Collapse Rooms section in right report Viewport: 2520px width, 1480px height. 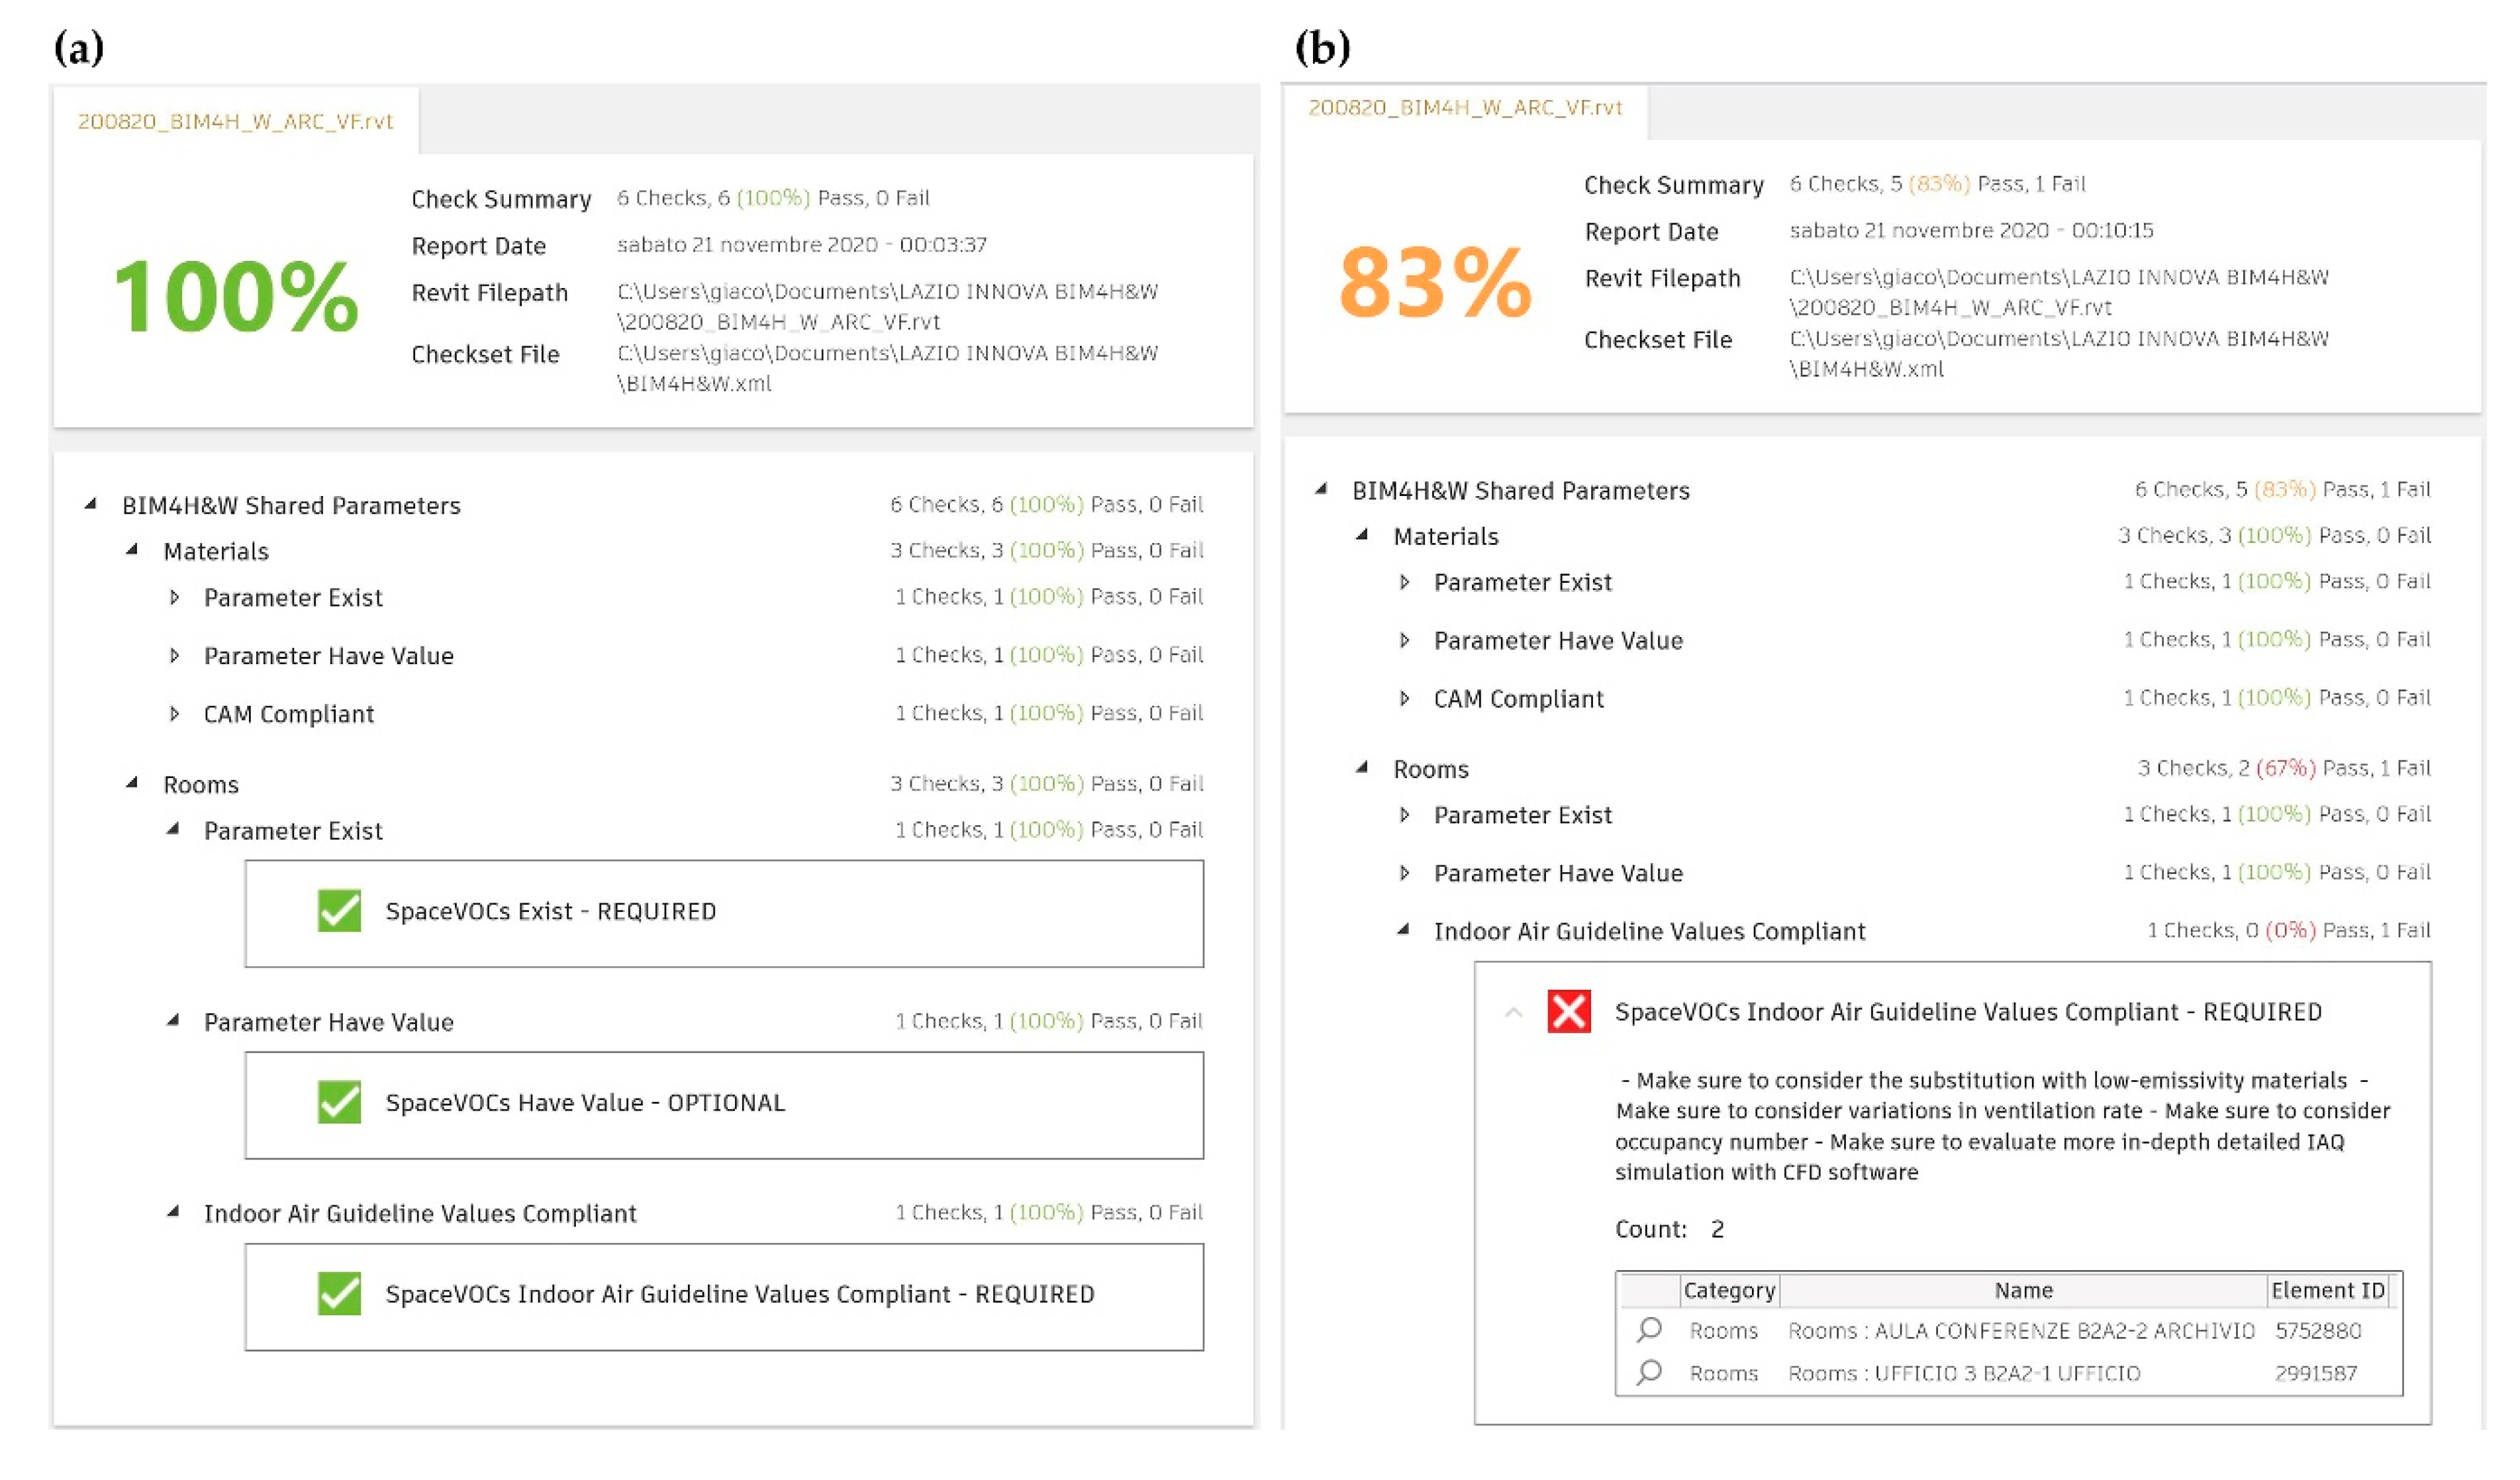[x=1362, y=767]
